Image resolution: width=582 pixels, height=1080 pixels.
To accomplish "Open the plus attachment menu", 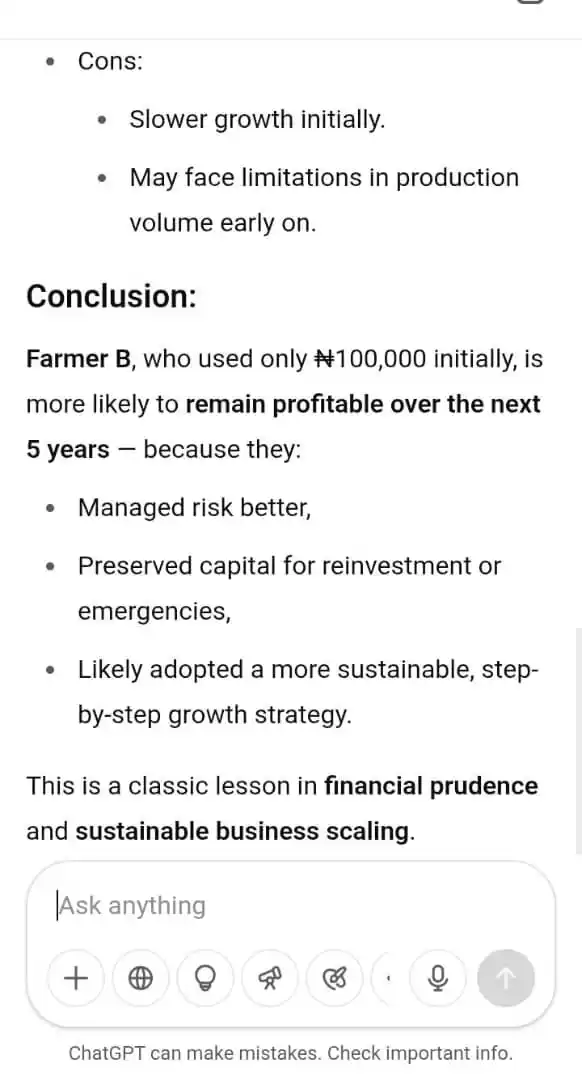I will pos(76,978).
